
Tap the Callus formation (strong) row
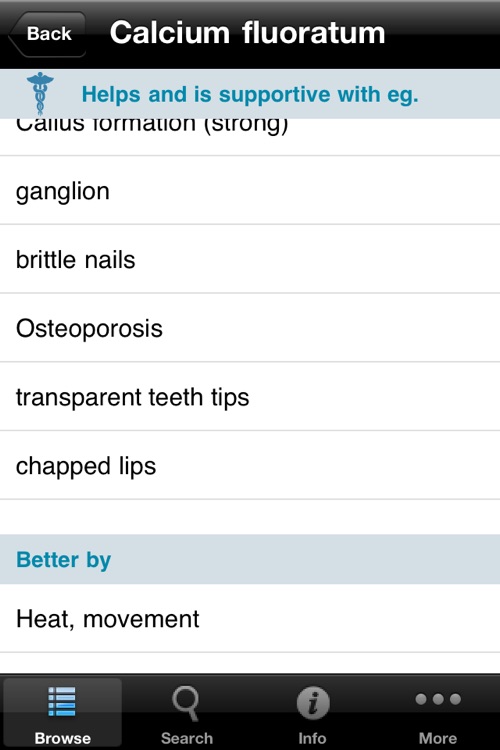pyautogui.click(x=250, y=137)
